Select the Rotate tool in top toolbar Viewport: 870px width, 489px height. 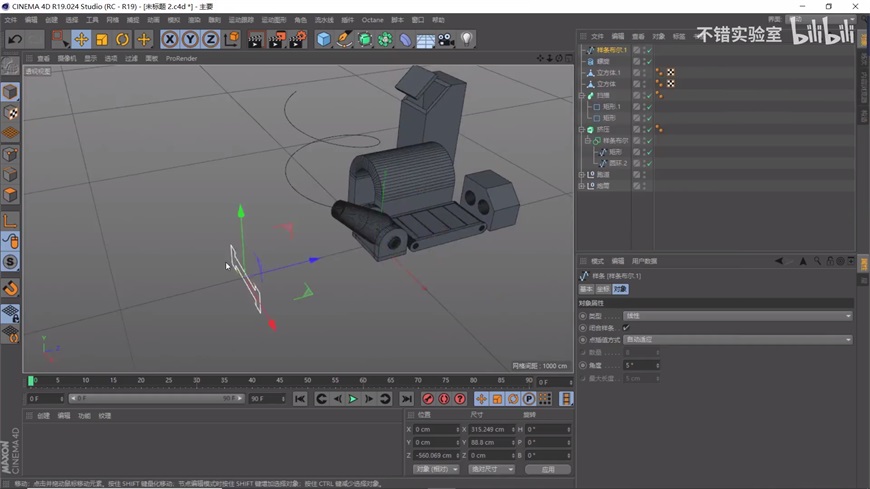click(122, 40)
